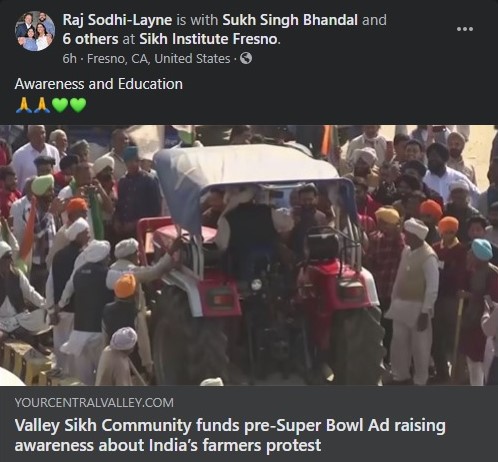Show the 6 others tagged list

90,39
